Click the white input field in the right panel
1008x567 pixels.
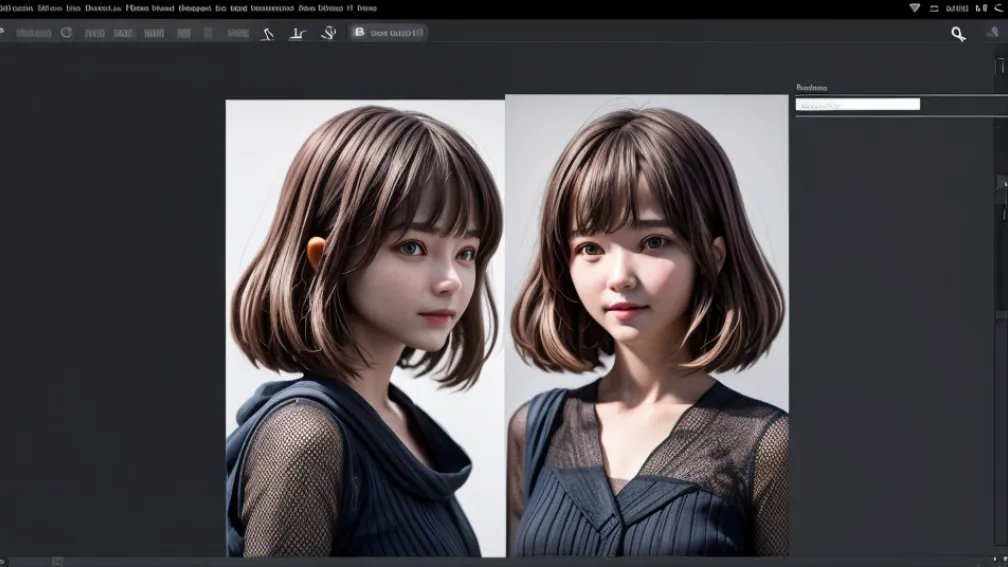(x=858, y=104)
